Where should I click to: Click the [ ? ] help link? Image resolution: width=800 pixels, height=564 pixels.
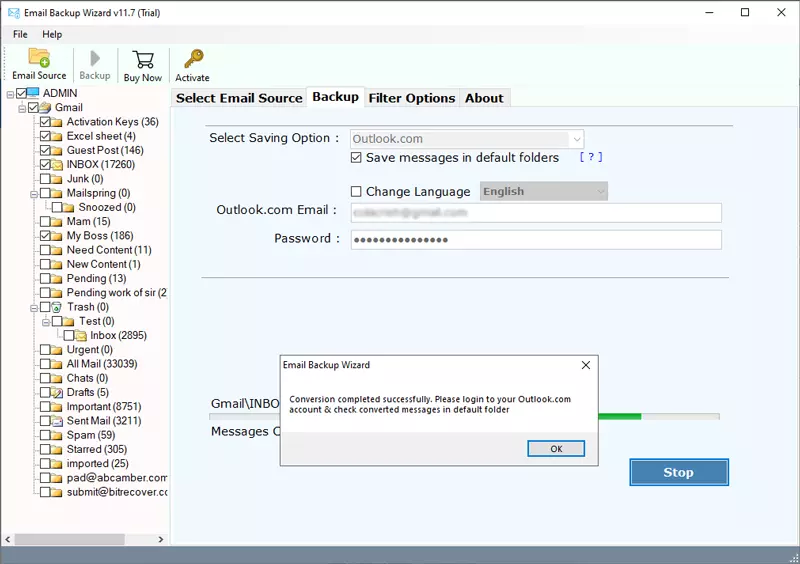591,157
